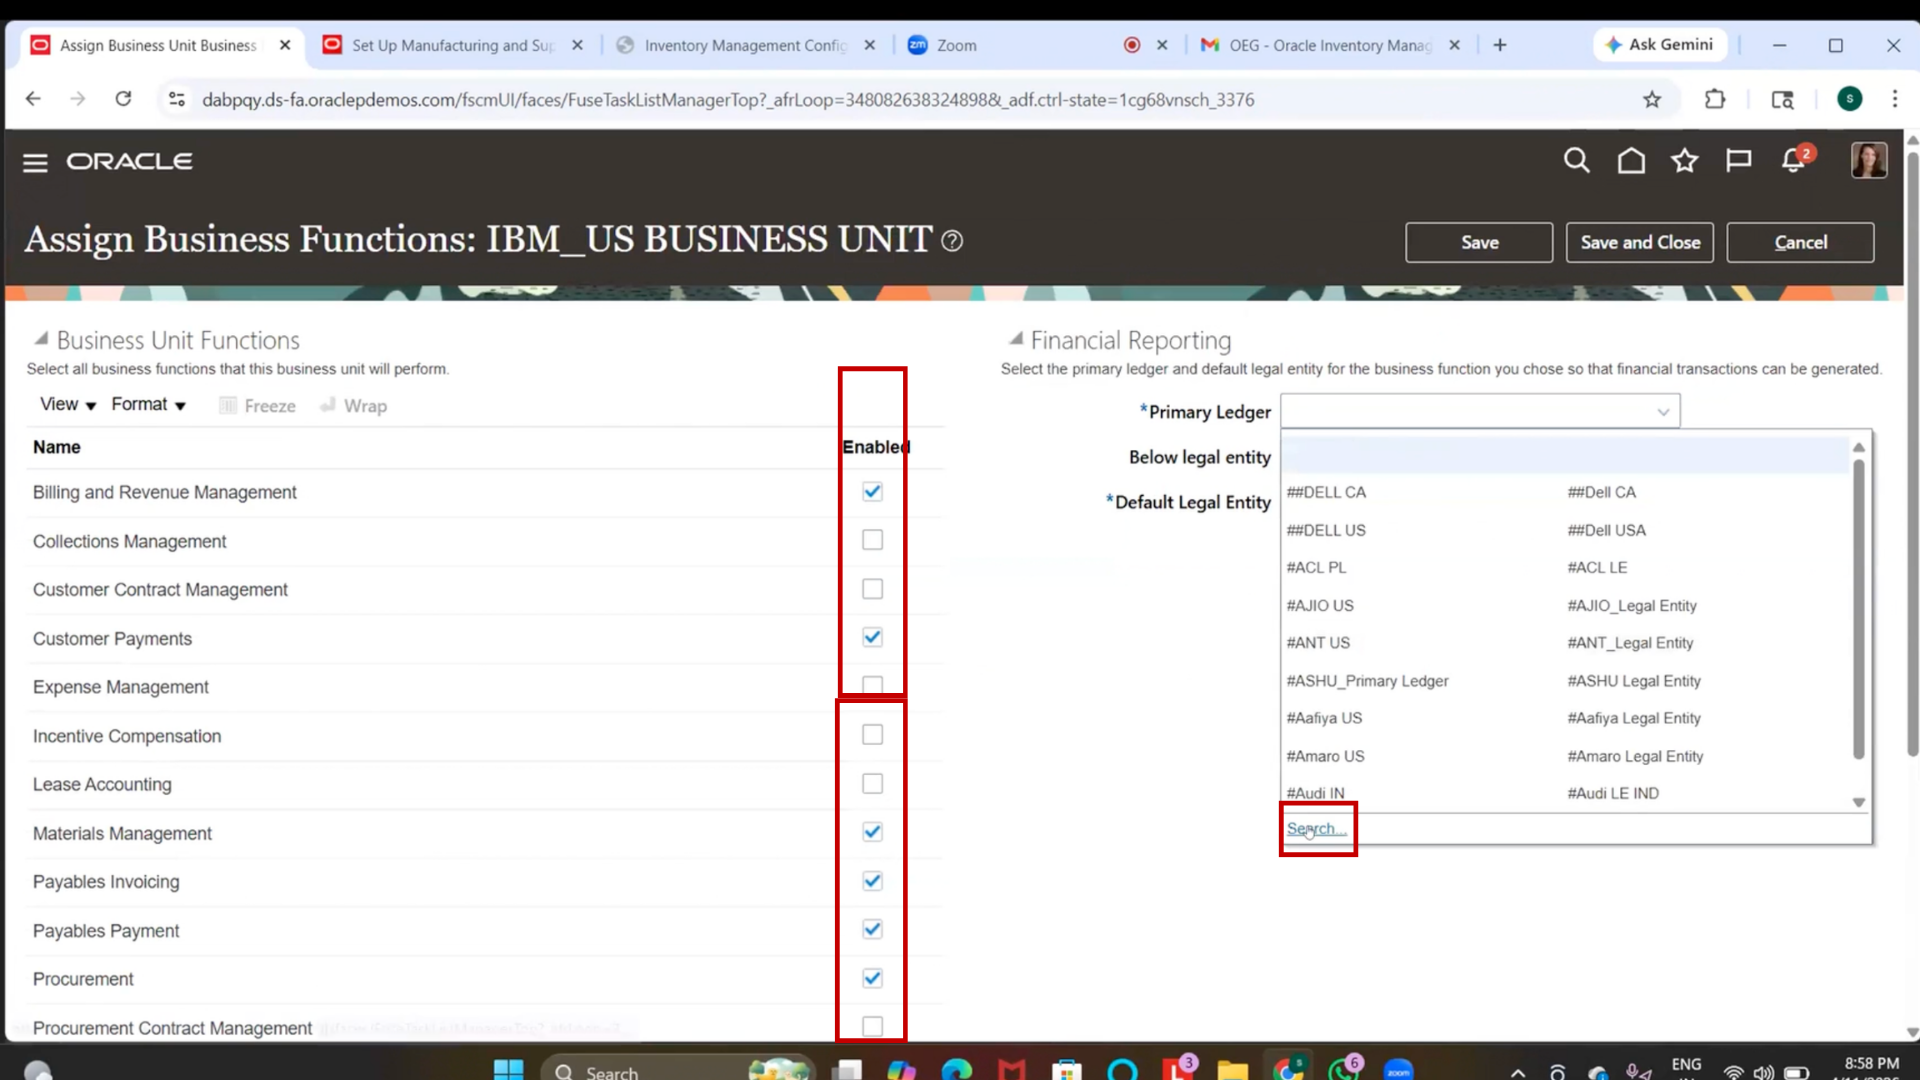Open Chrome three-dot menu
Image resolution: width=1920 pixels, height=1080 pixels.
pos(1895,99)
